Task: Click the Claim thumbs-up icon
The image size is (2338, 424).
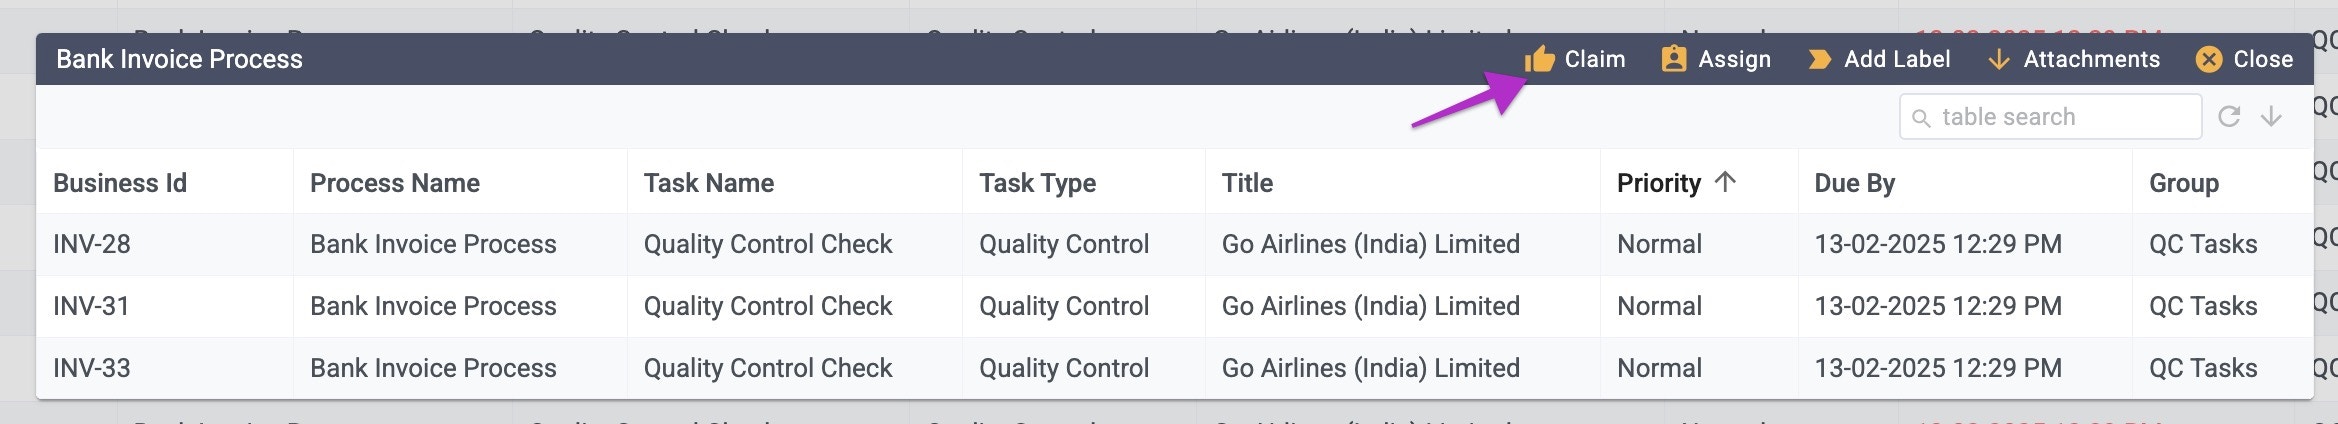Action: pyautogui.click(x=1539, y=59)
